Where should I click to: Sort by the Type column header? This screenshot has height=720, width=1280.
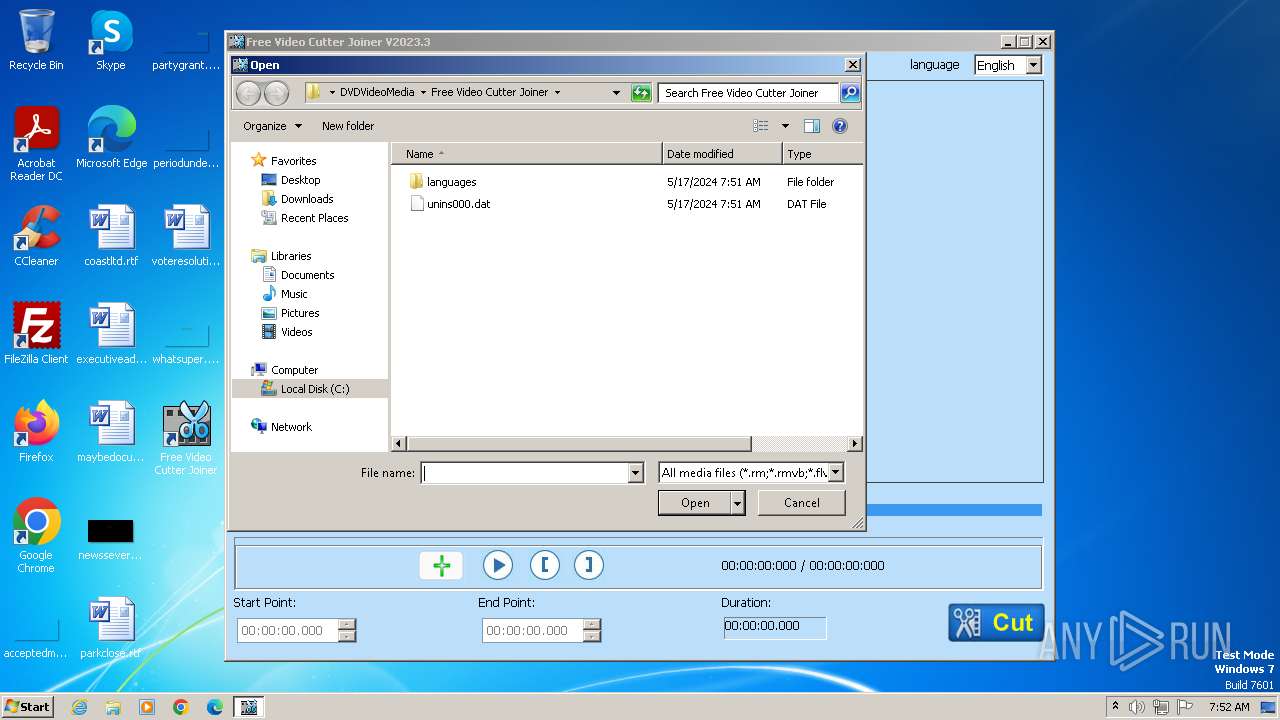[x=822, y=154]
